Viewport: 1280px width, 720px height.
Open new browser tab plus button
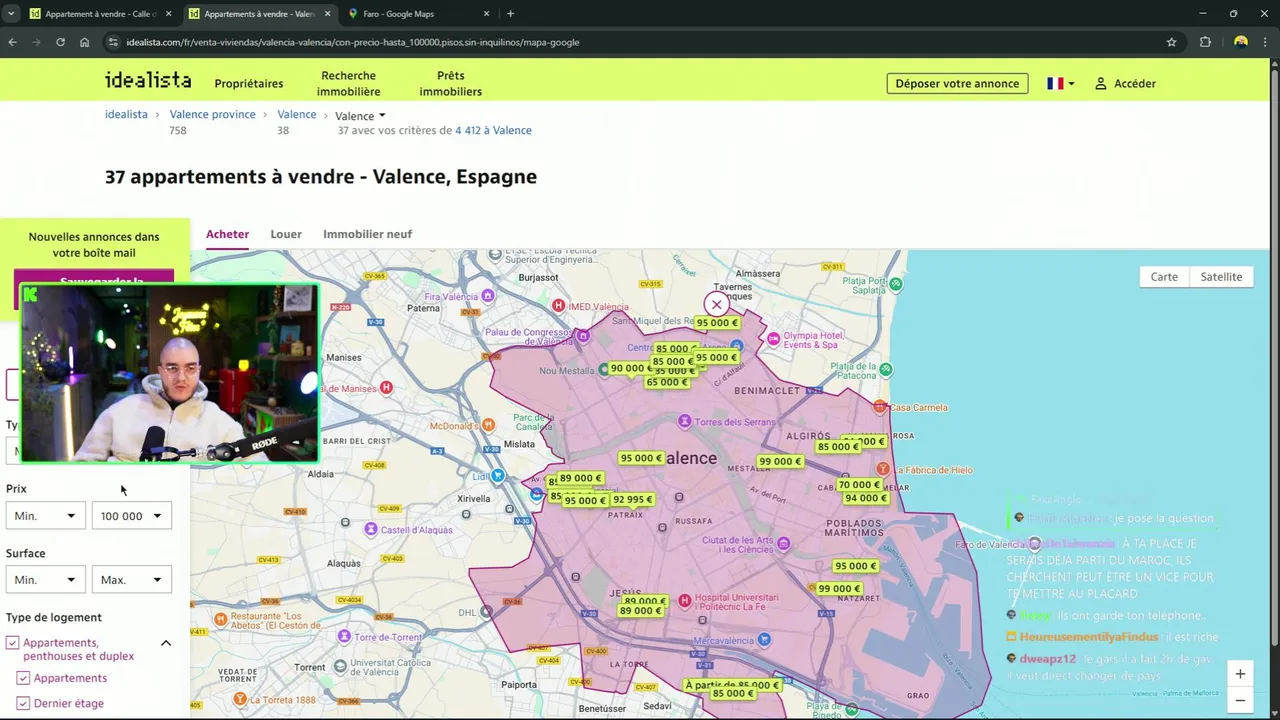tap(510, 14)
